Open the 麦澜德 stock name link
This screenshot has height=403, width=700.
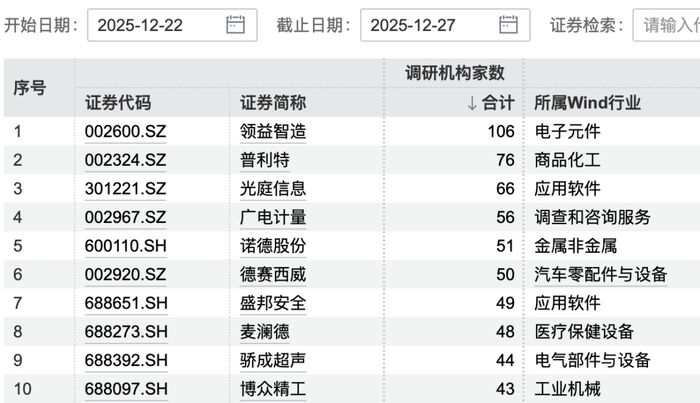point(265,332)
